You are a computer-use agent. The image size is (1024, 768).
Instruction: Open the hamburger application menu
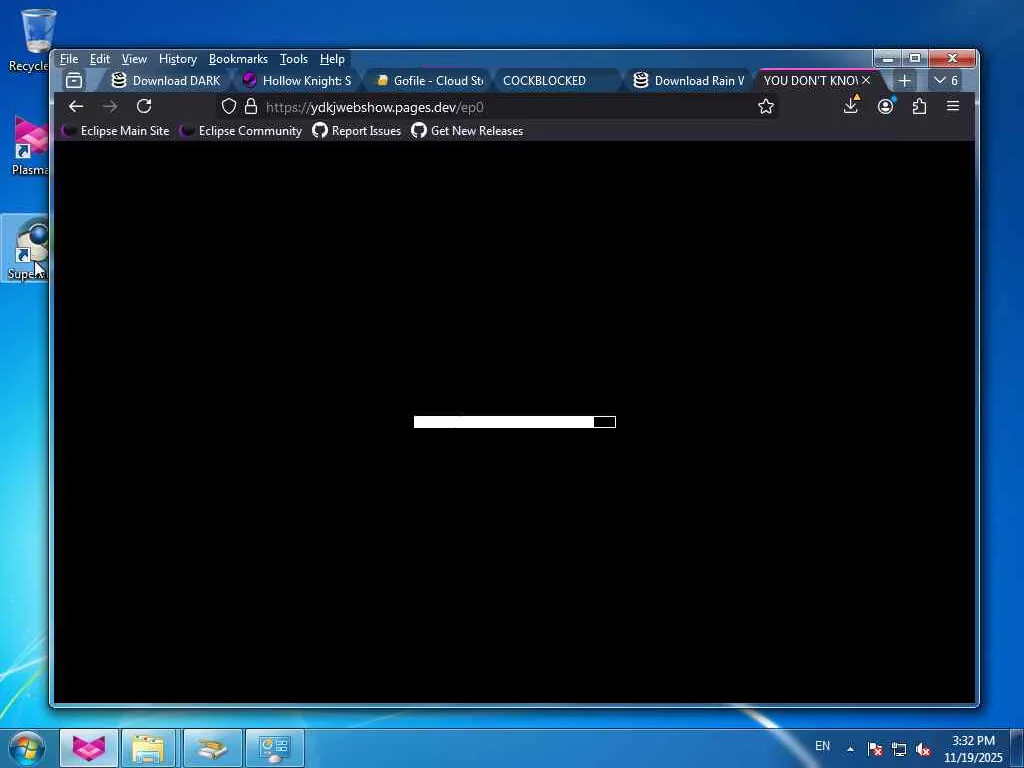pos(953,106)
